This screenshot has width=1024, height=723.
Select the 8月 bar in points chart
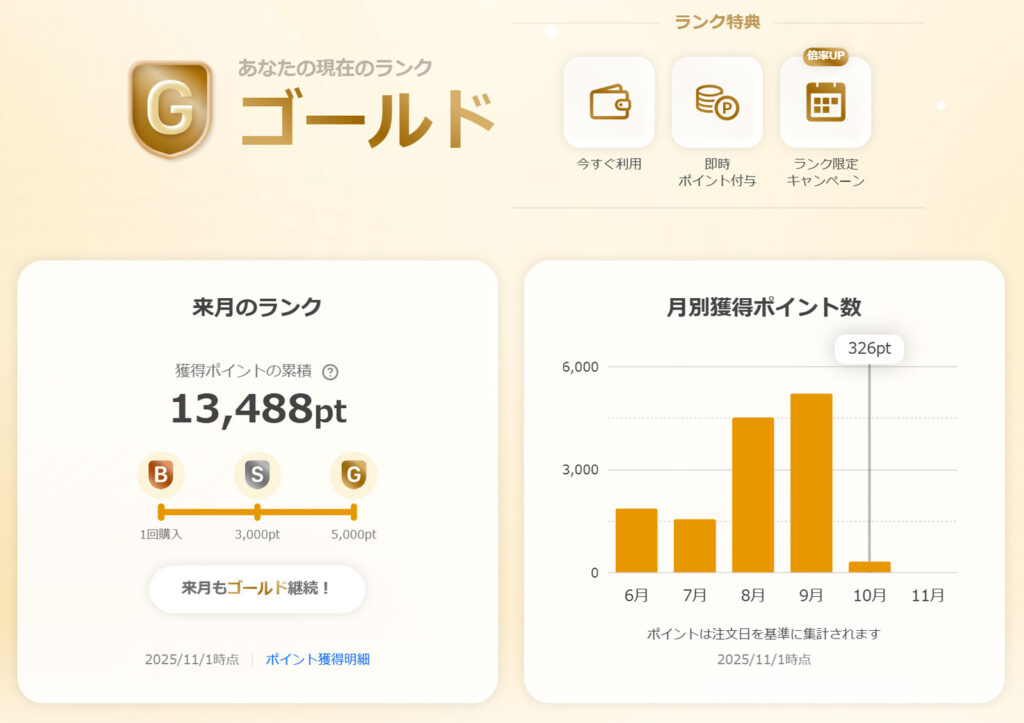(753, 495)
